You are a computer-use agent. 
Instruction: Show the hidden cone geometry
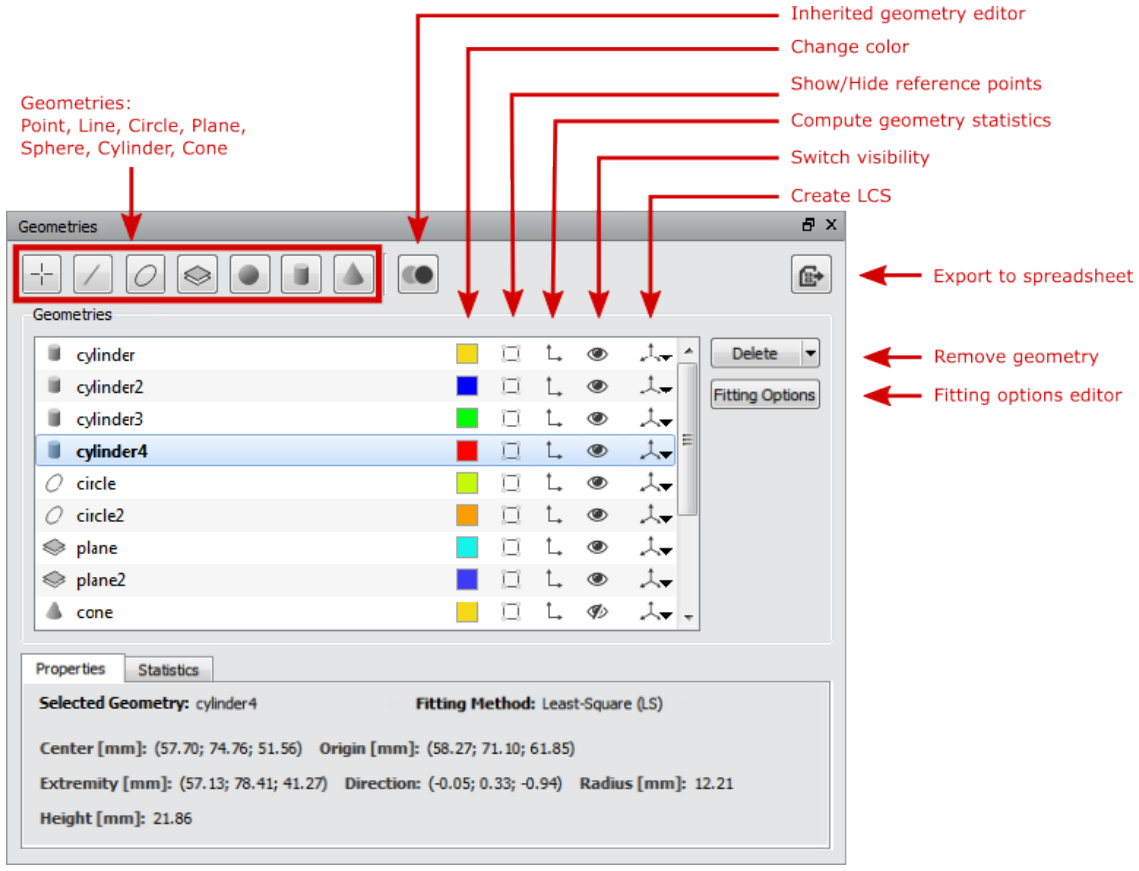[x=597, y=612]
